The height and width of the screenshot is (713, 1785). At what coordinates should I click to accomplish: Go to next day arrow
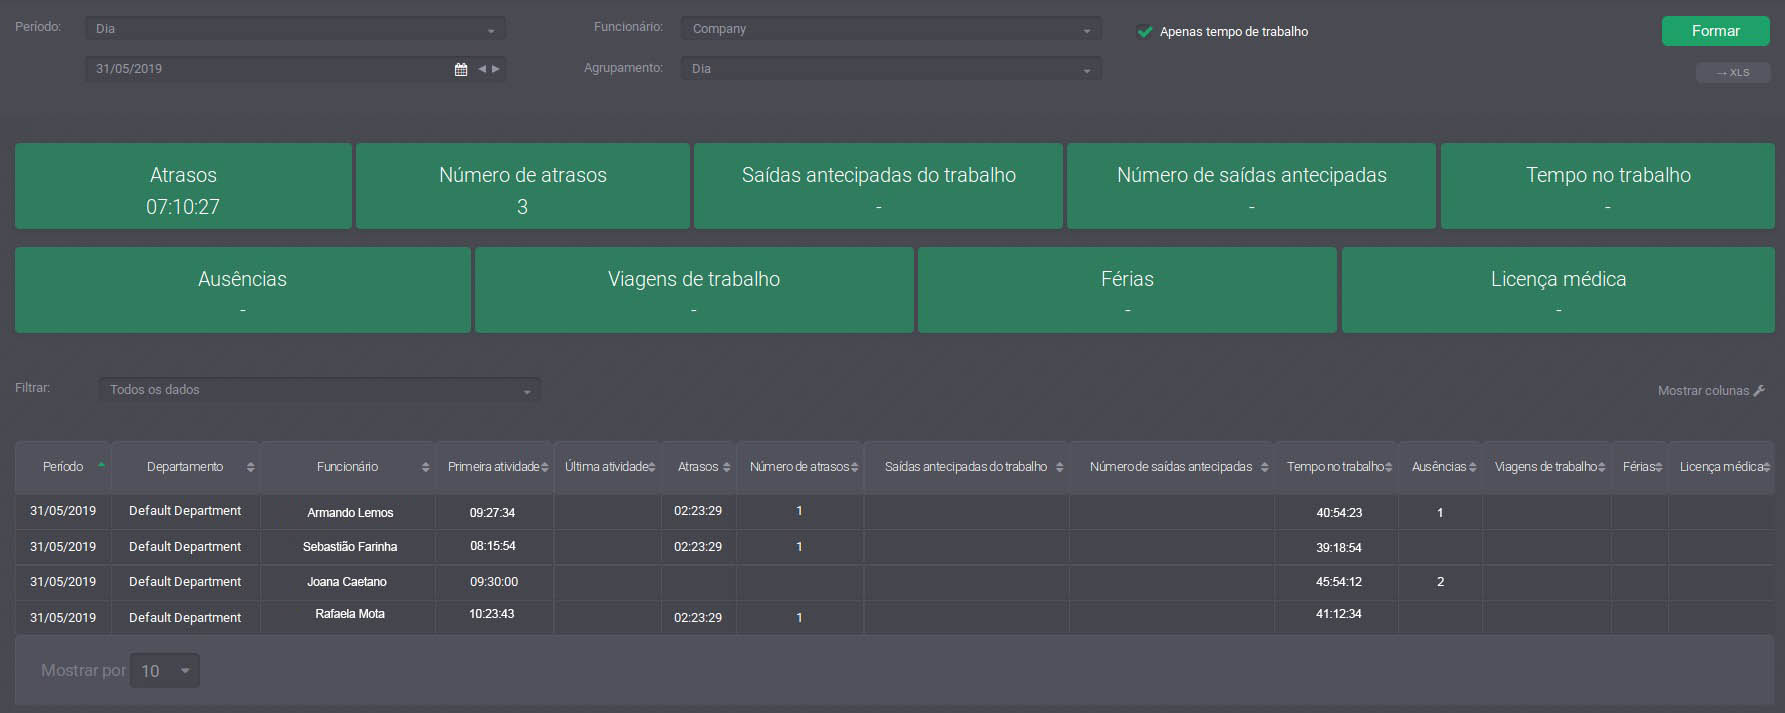(x=495, y=69)
